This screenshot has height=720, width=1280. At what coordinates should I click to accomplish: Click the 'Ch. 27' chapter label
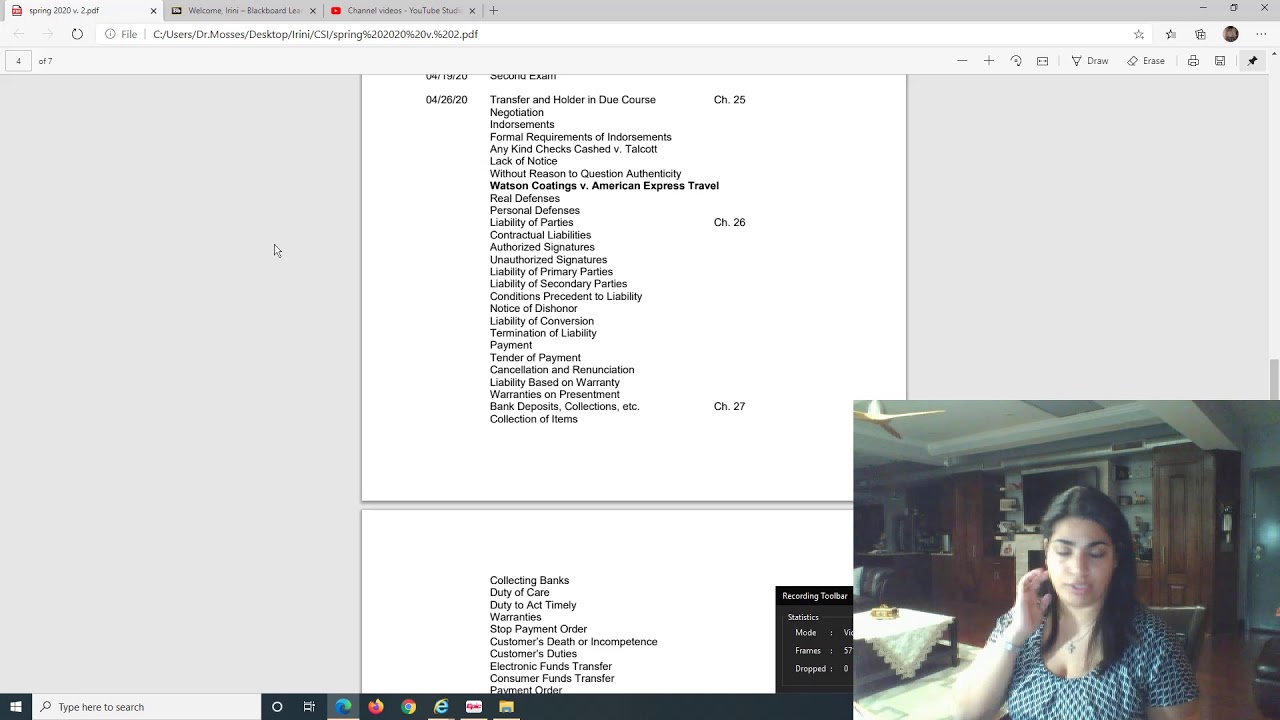click(x=729, y=407)
